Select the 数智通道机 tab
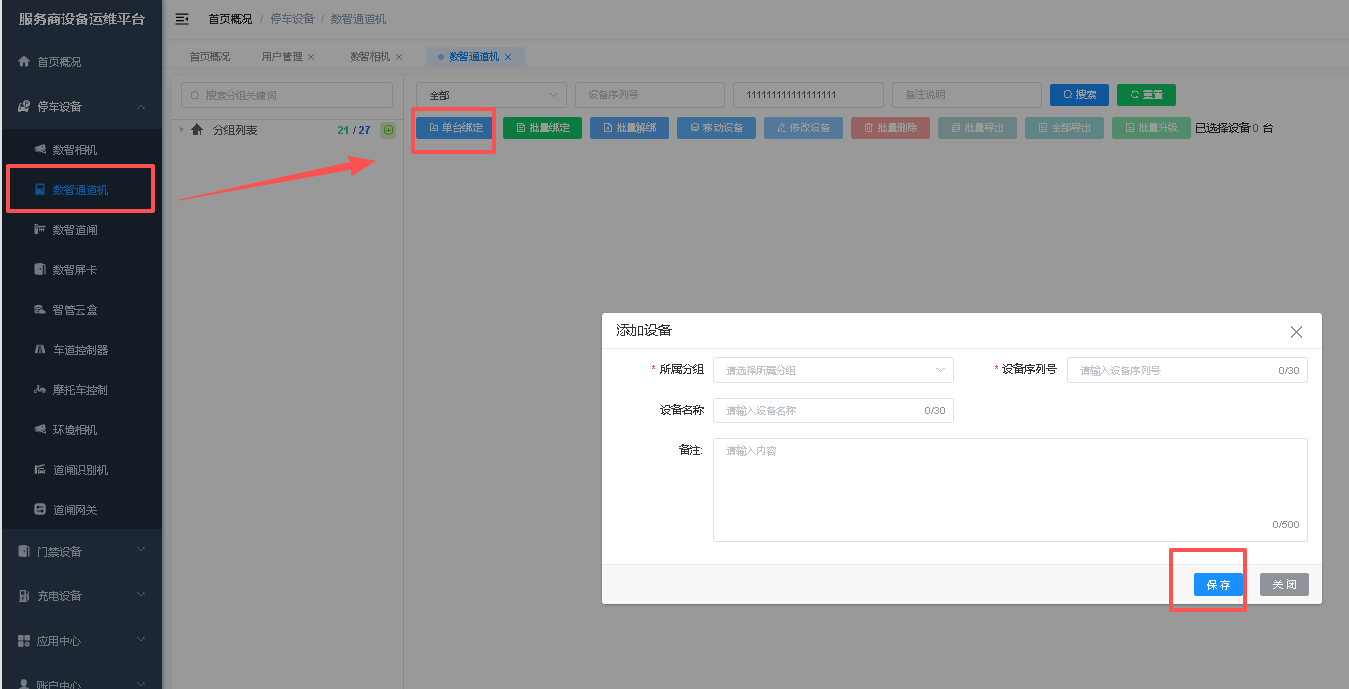Image resolution: width=1349 pixels, height=689 pixels. [474, 57]
